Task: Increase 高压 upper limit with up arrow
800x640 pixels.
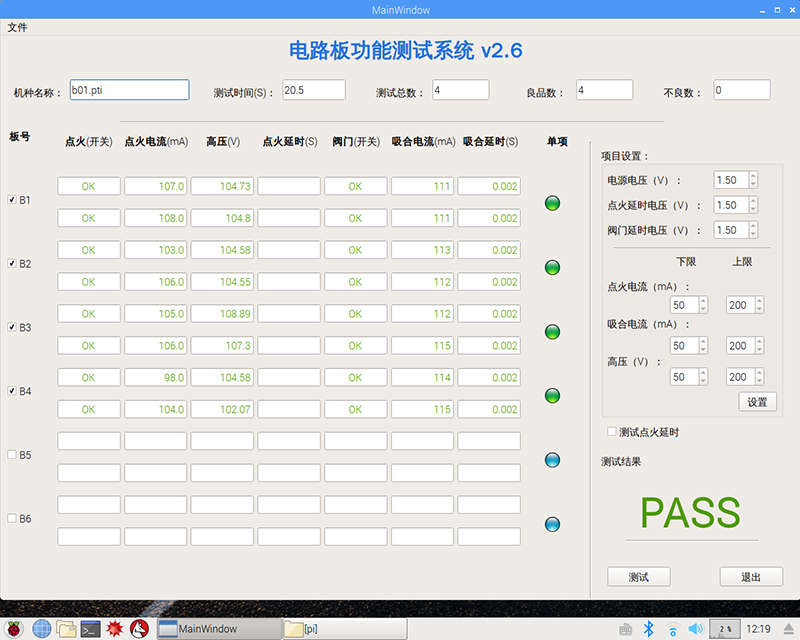Action: (x=759, y=373)
